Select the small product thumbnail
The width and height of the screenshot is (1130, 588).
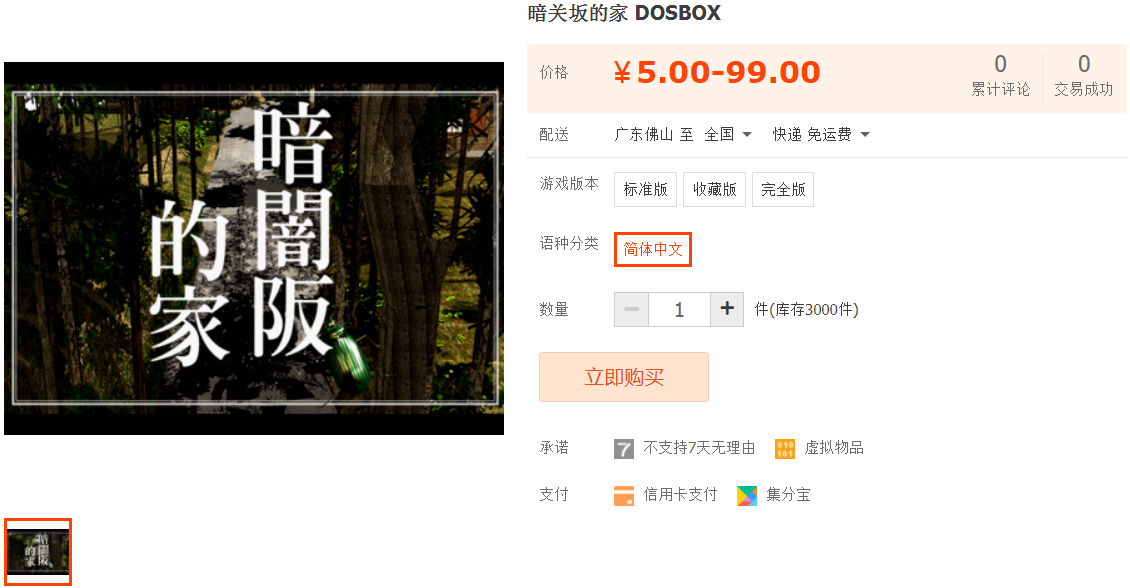pos(37,551)
